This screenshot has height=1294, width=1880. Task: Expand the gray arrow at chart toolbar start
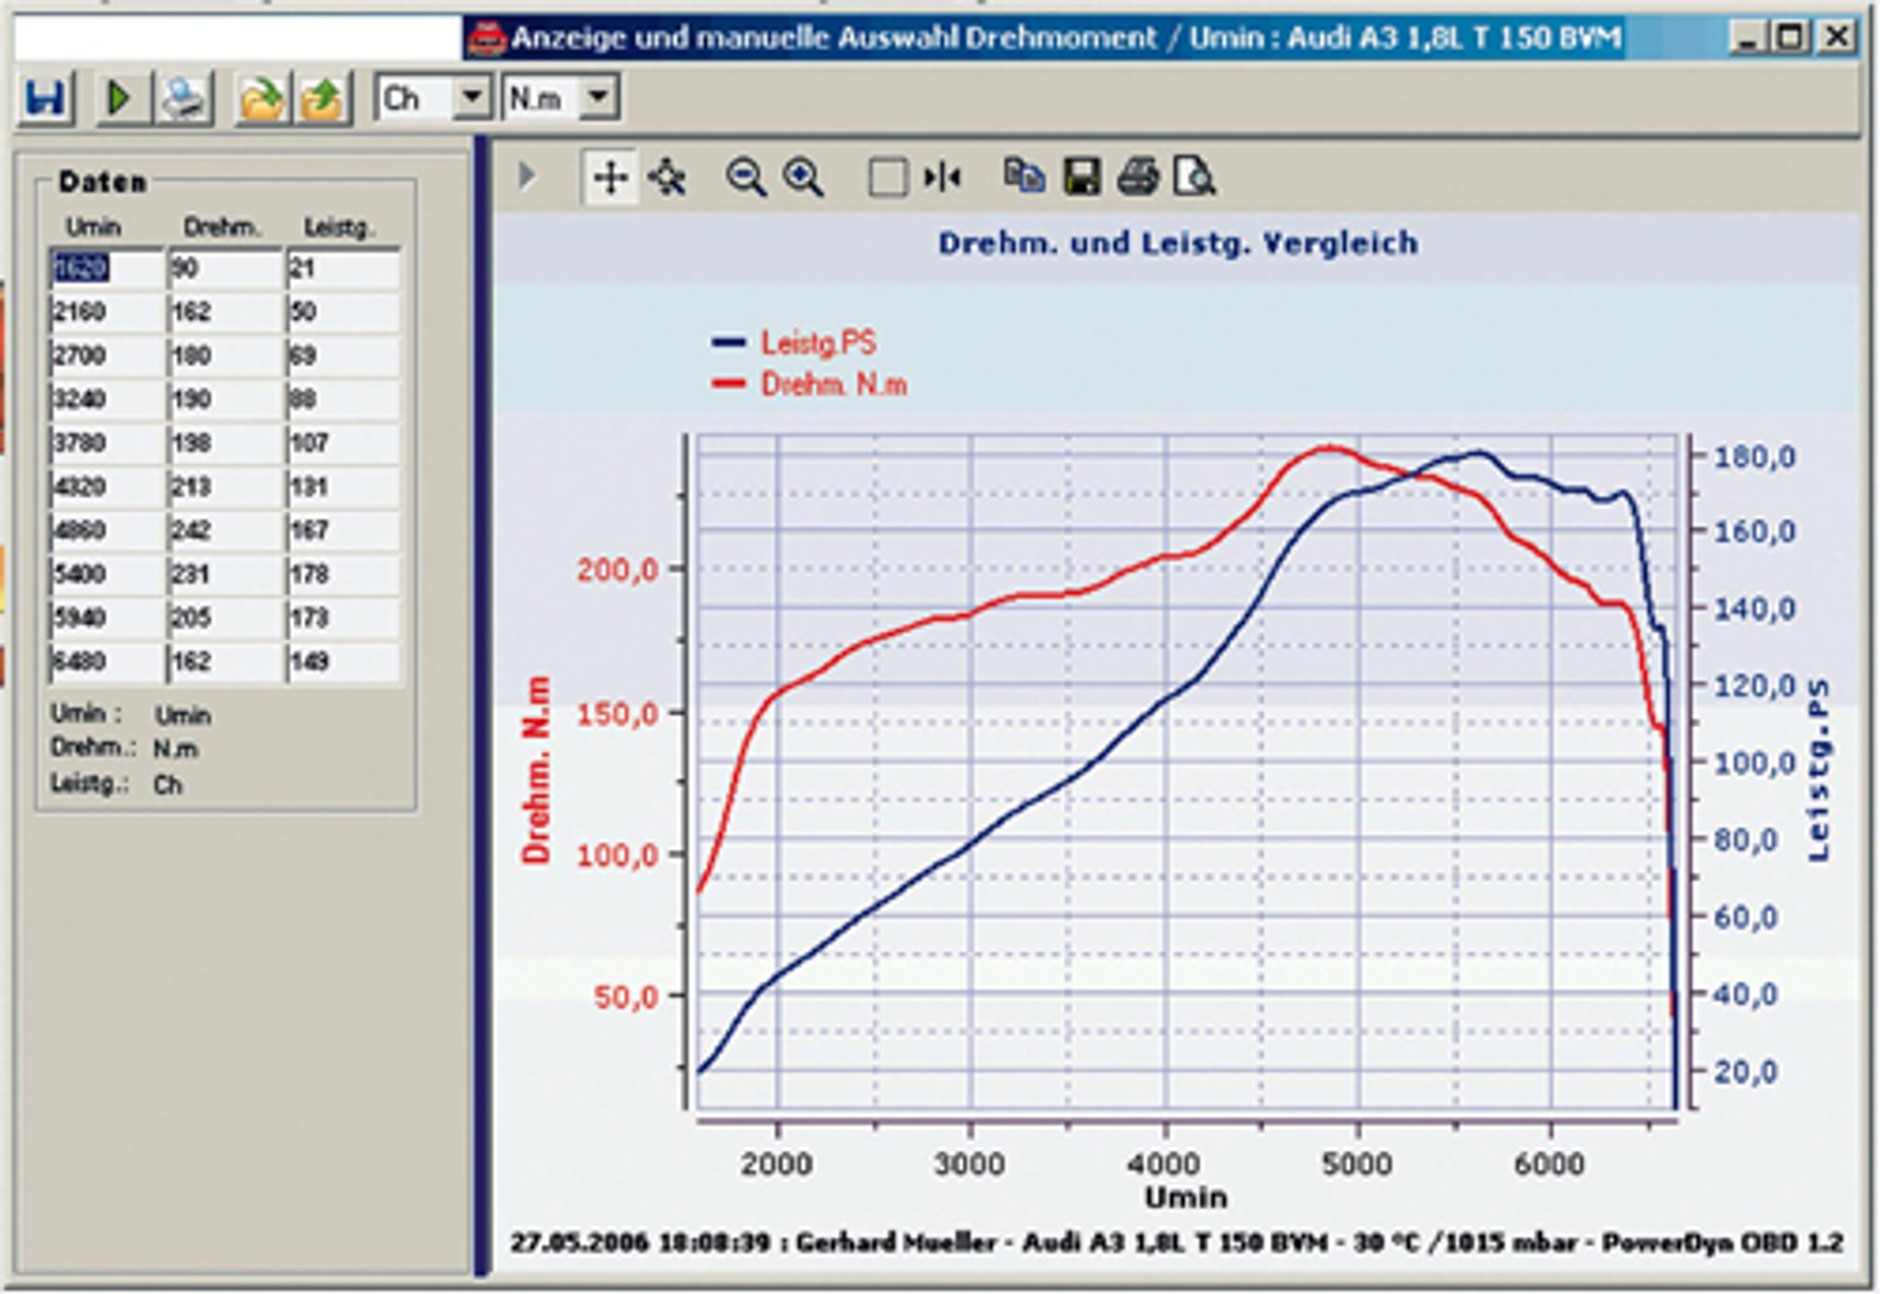click(x=527, y=177)
